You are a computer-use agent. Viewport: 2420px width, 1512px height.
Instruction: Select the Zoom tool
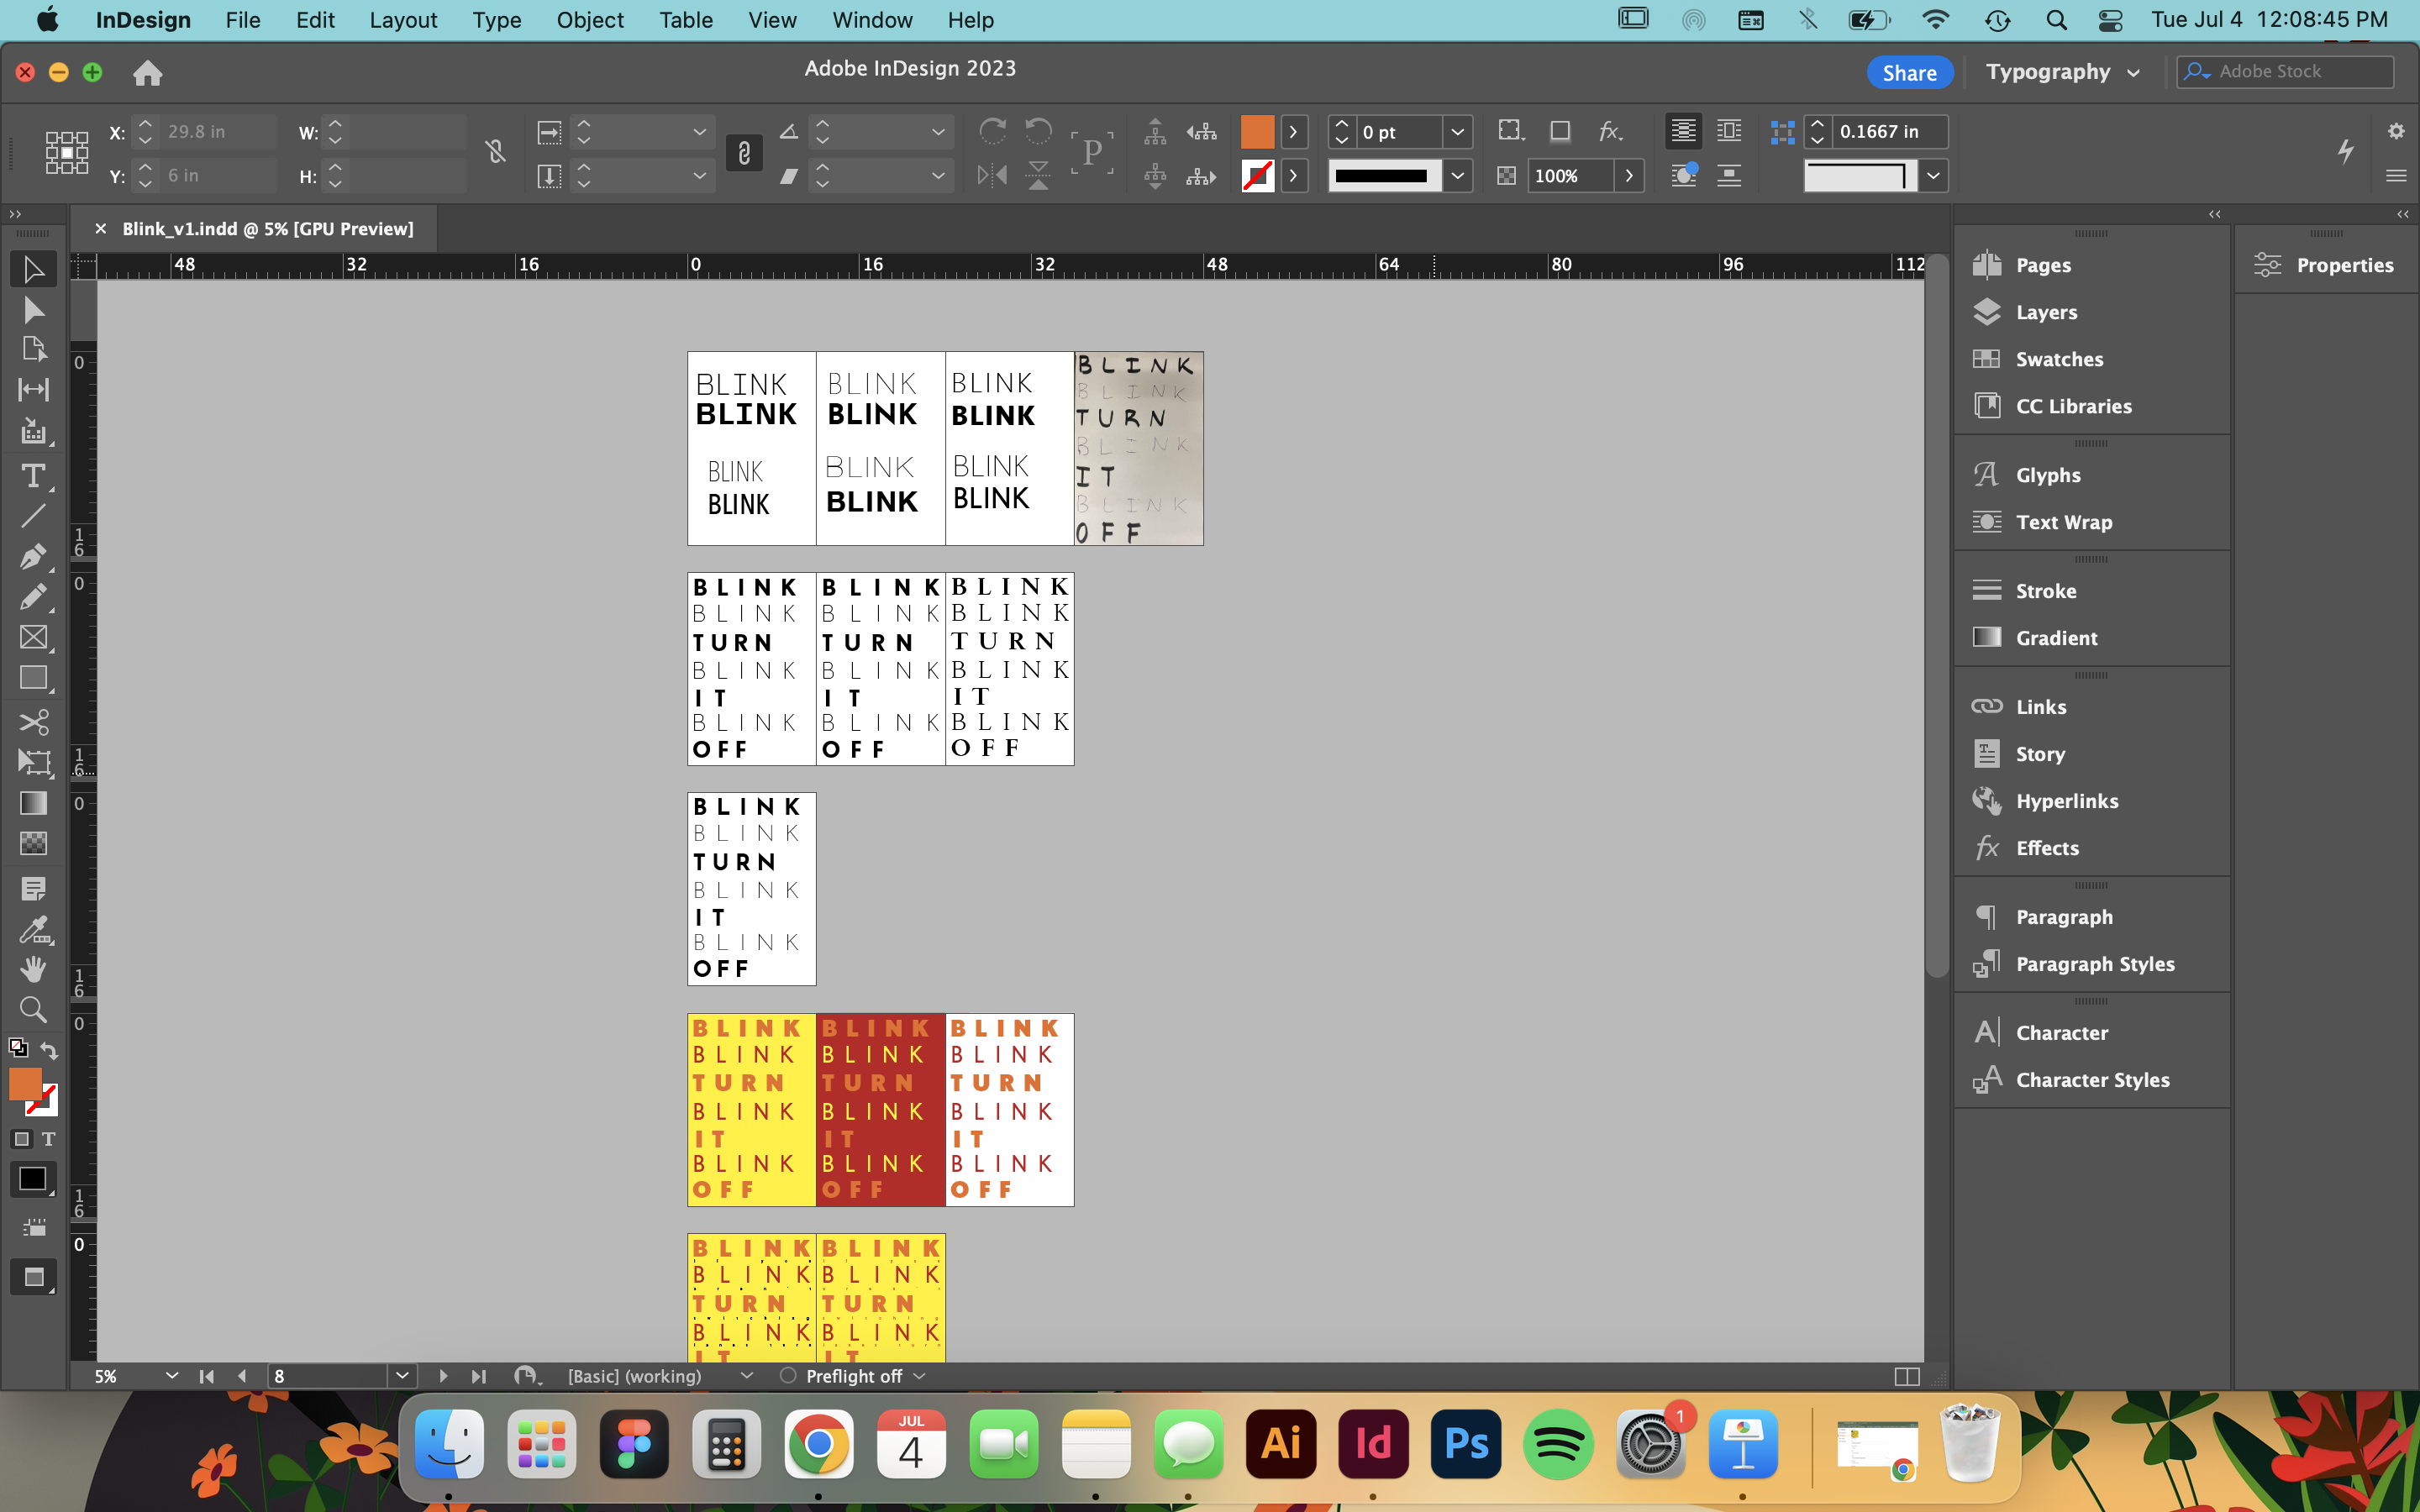(x=33, y=1009)
